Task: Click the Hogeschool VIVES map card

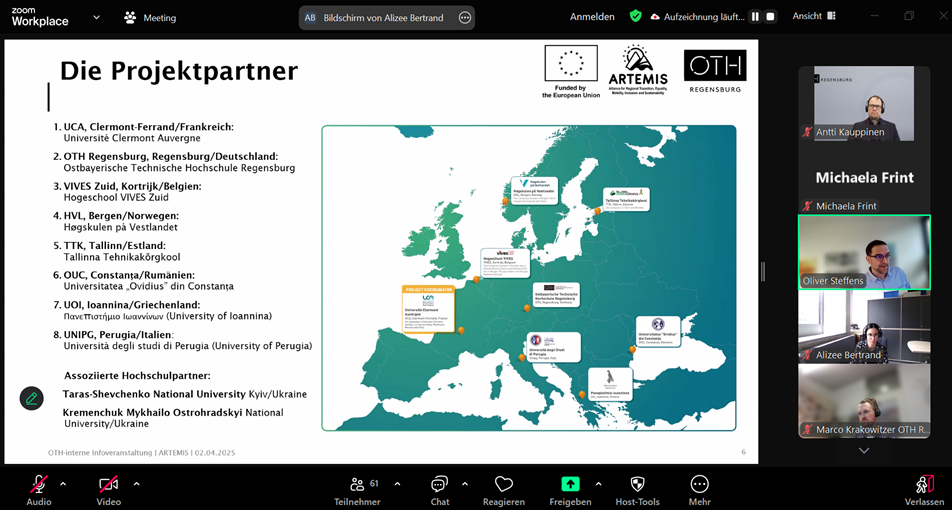Action: (505, 263)
